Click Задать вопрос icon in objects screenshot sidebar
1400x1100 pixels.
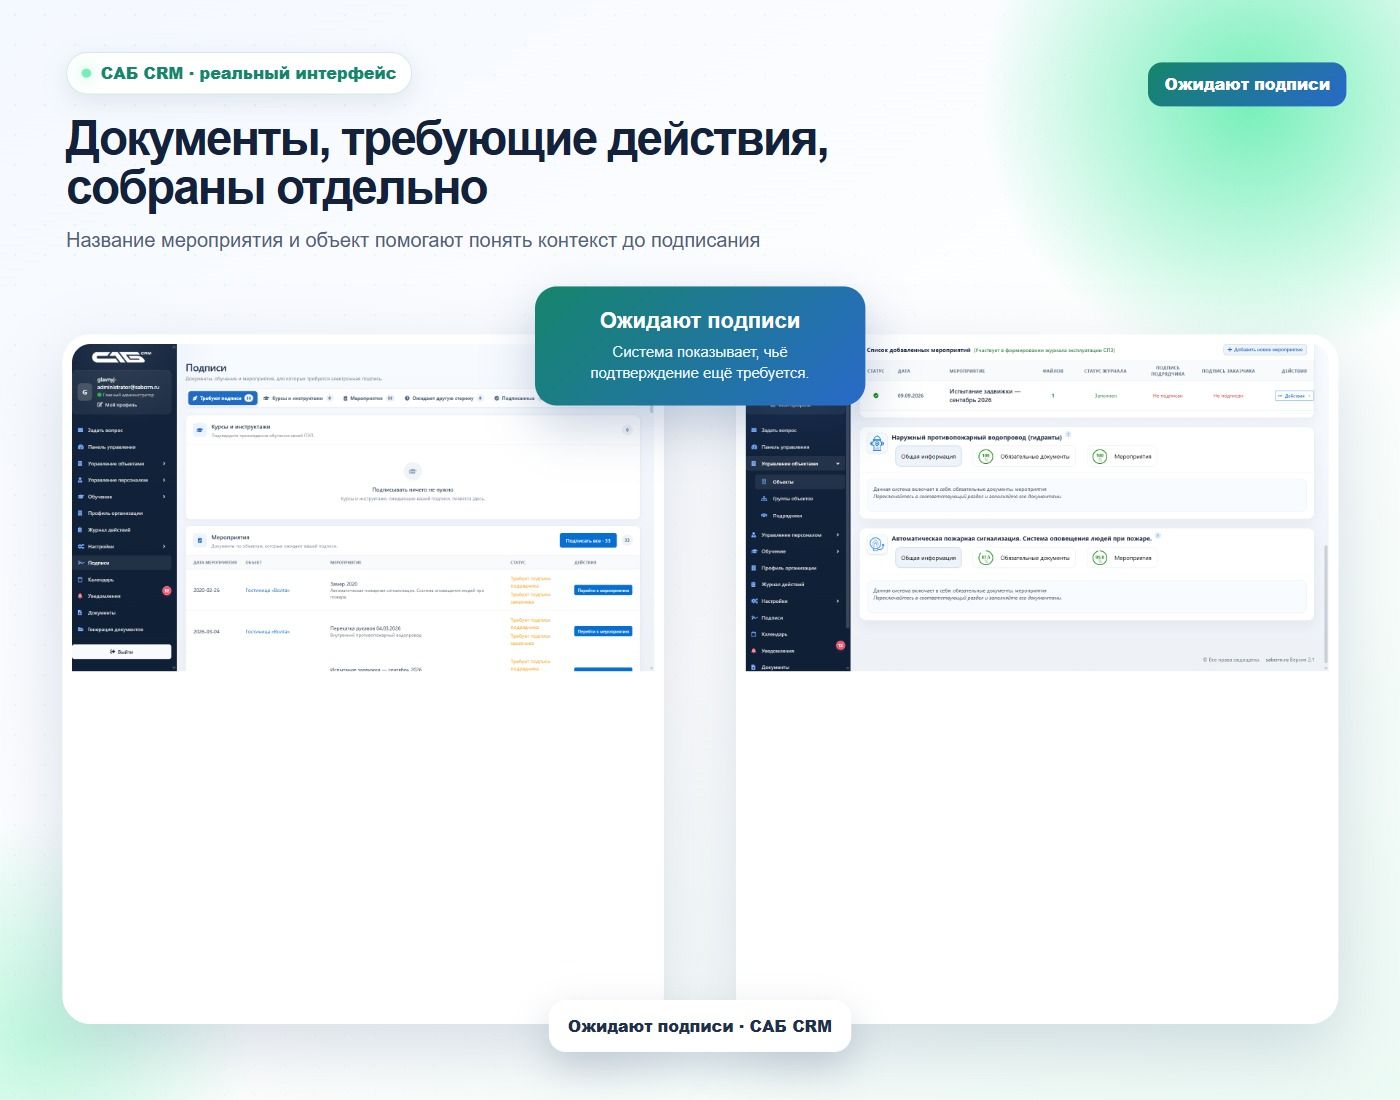point(754,430)
